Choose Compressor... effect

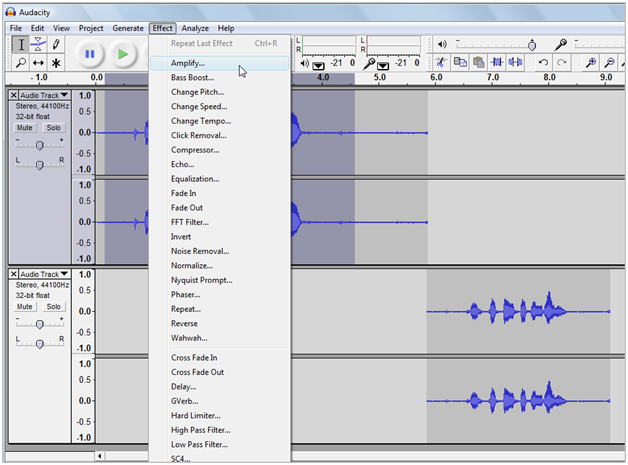(x=219, y=150)
